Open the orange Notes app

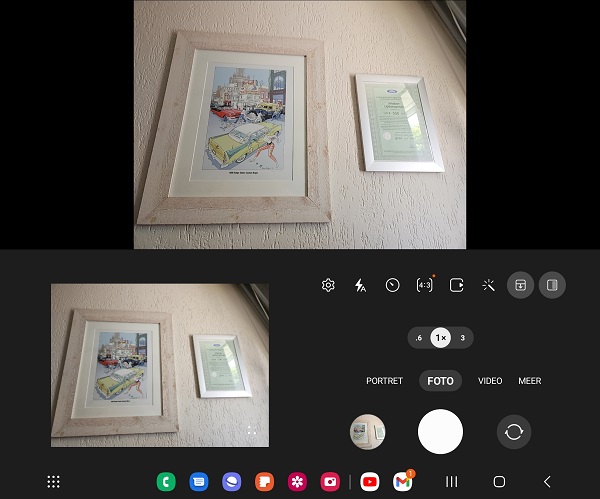tap(264, 481)
